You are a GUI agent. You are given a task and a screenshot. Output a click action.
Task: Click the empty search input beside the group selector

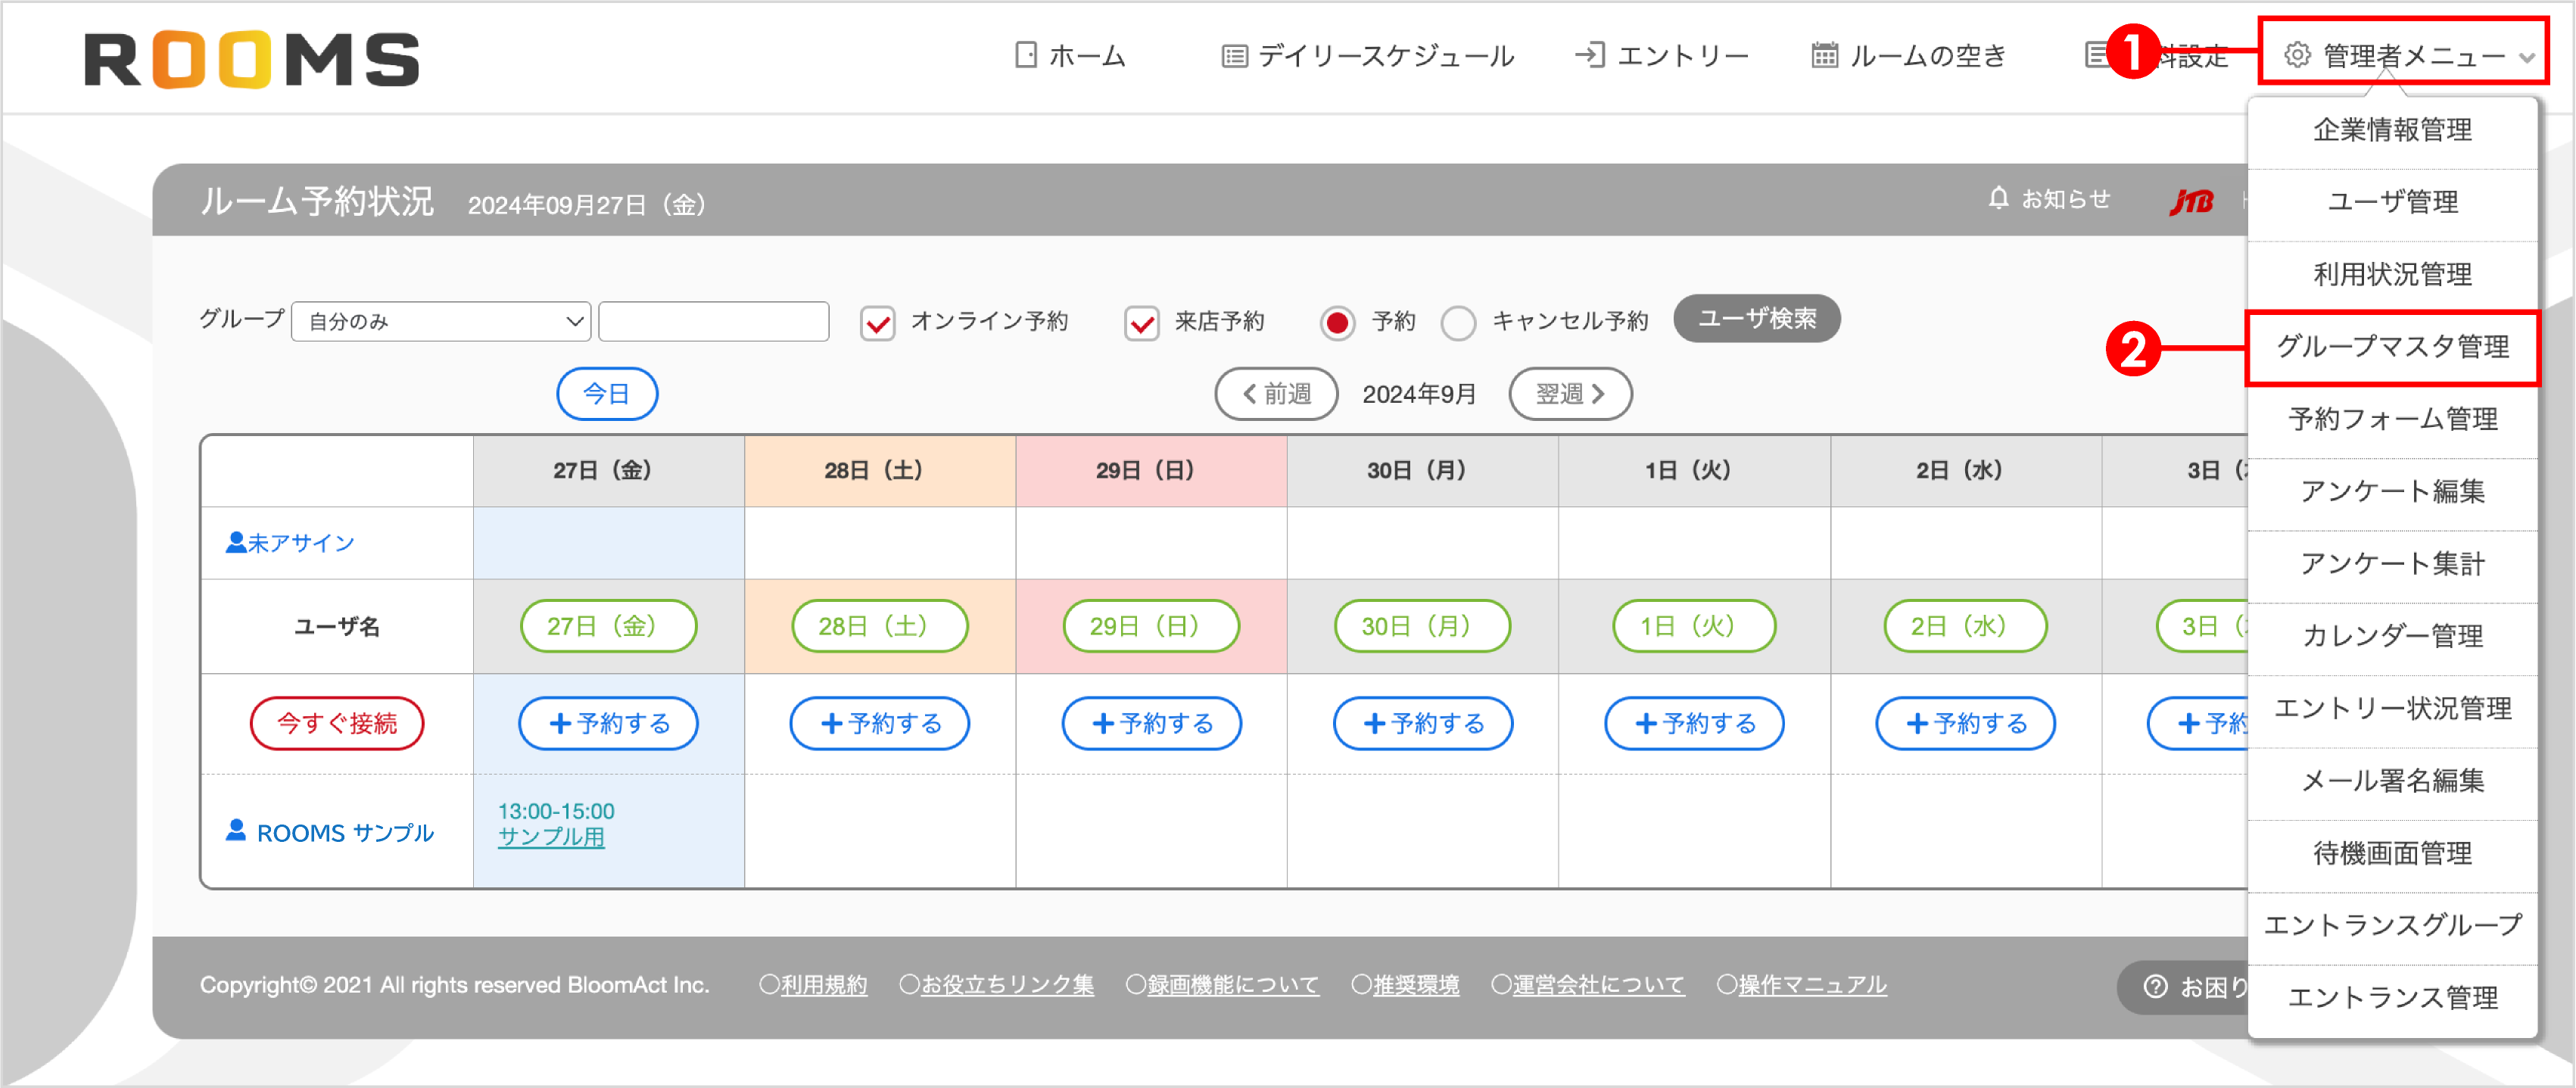[x=713, y=321]
